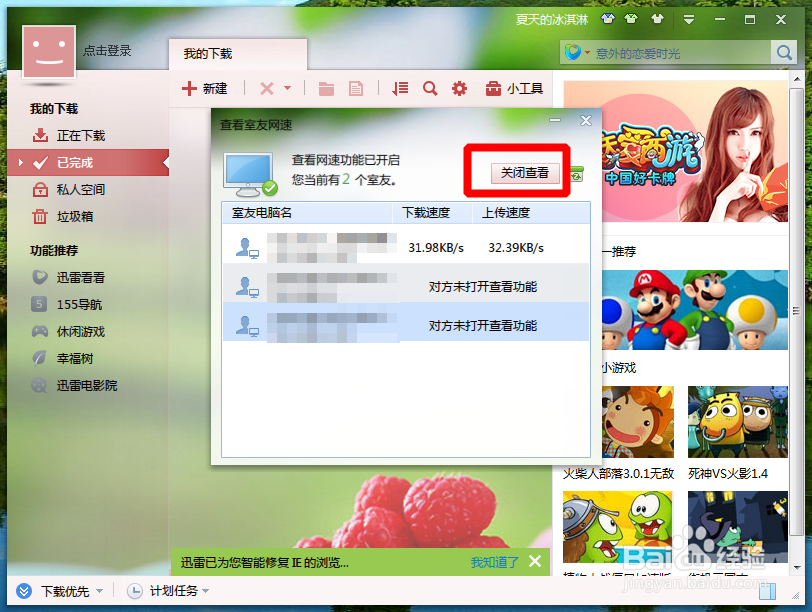Click the search magnifier icon on the toolbar
The image size is (812, 612).
(429, 88)
